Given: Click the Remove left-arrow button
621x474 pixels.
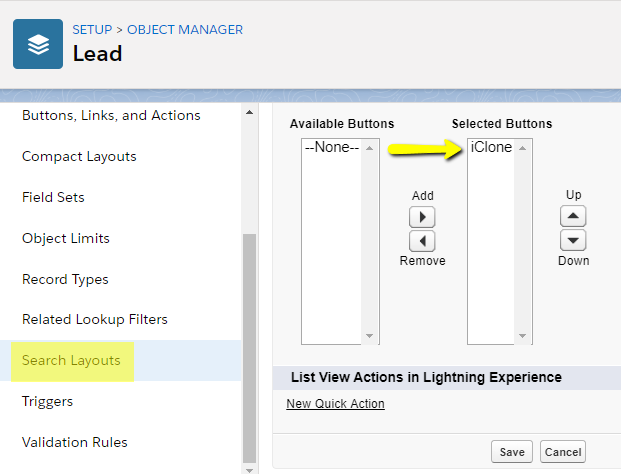Looking at the screenshot, I should (x=422, y=241).
